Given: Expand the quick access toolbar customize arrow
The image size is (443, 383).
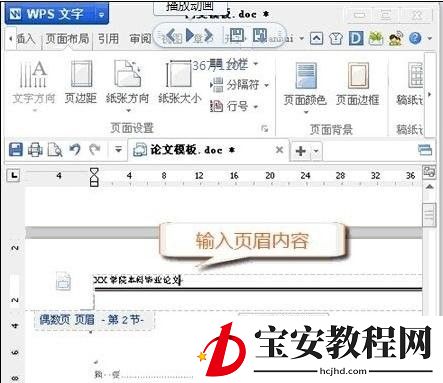Looking at the screenshot, I should [118, 150].
